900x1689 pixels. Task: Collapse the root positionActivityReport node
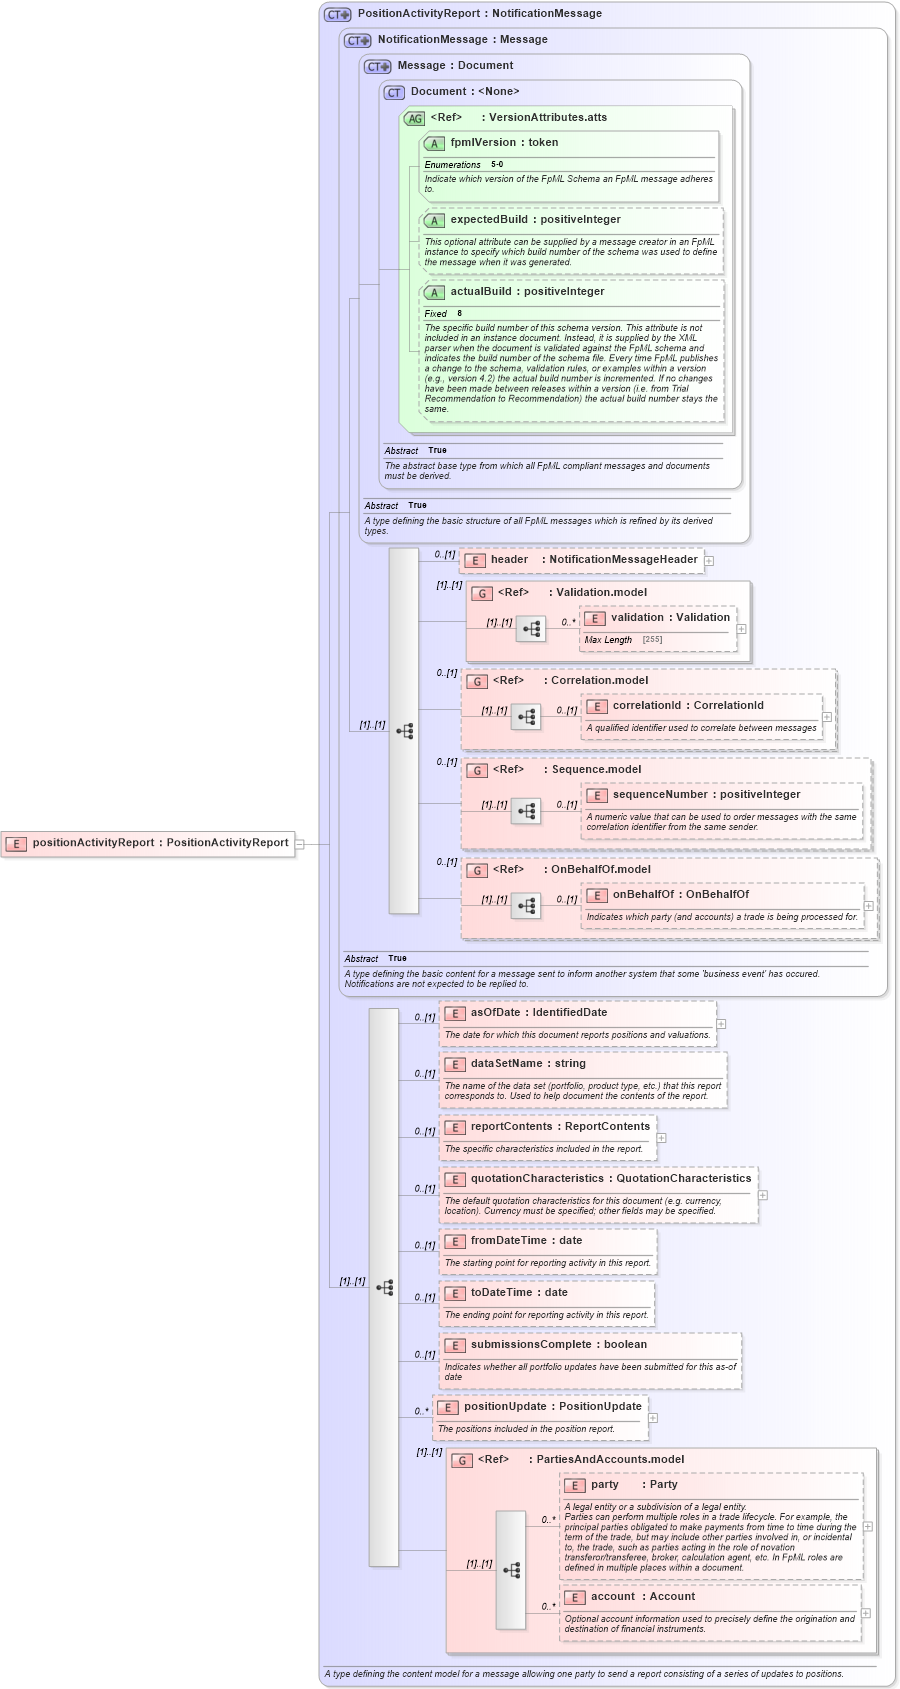tap(300, 843)
